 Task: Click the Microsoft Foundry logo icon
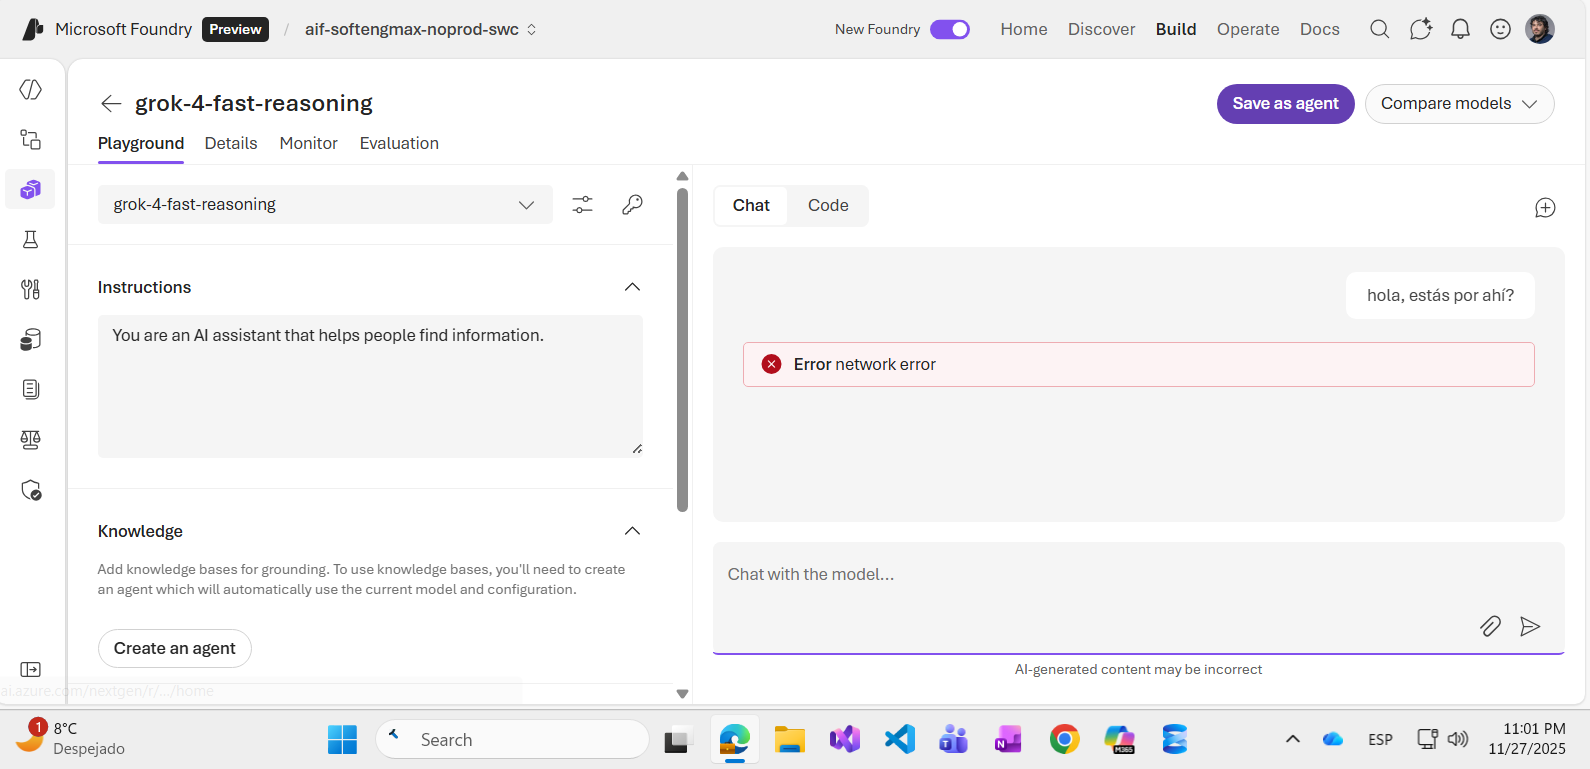coord(33,29)
